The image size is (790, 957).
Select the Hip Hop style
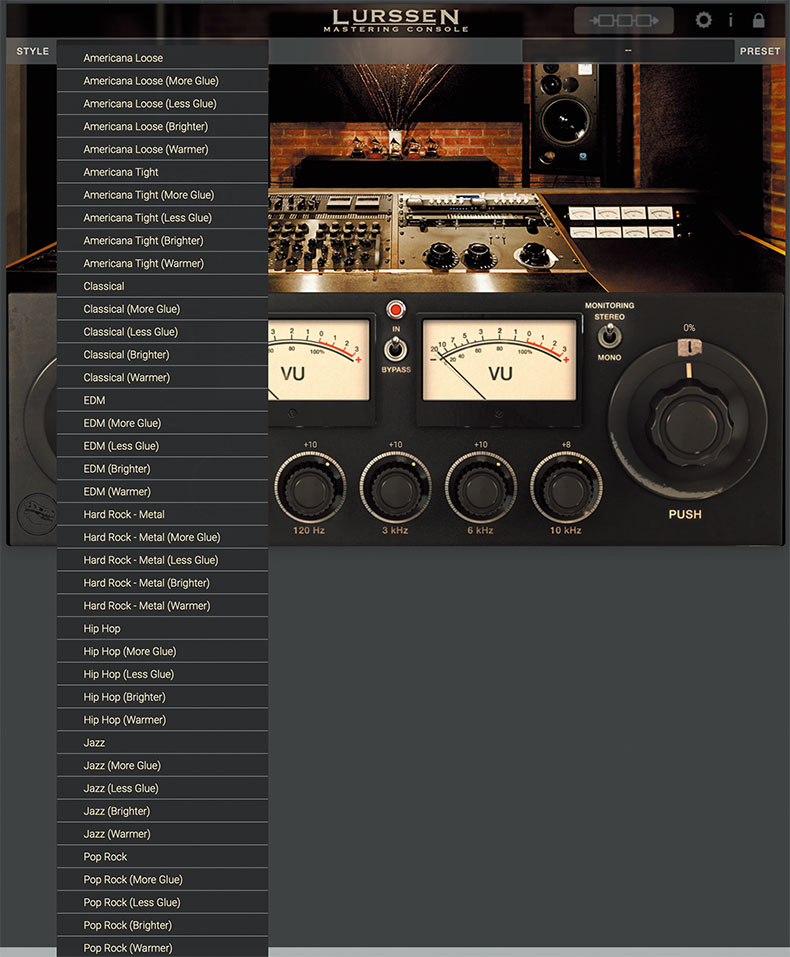(162, 629)
